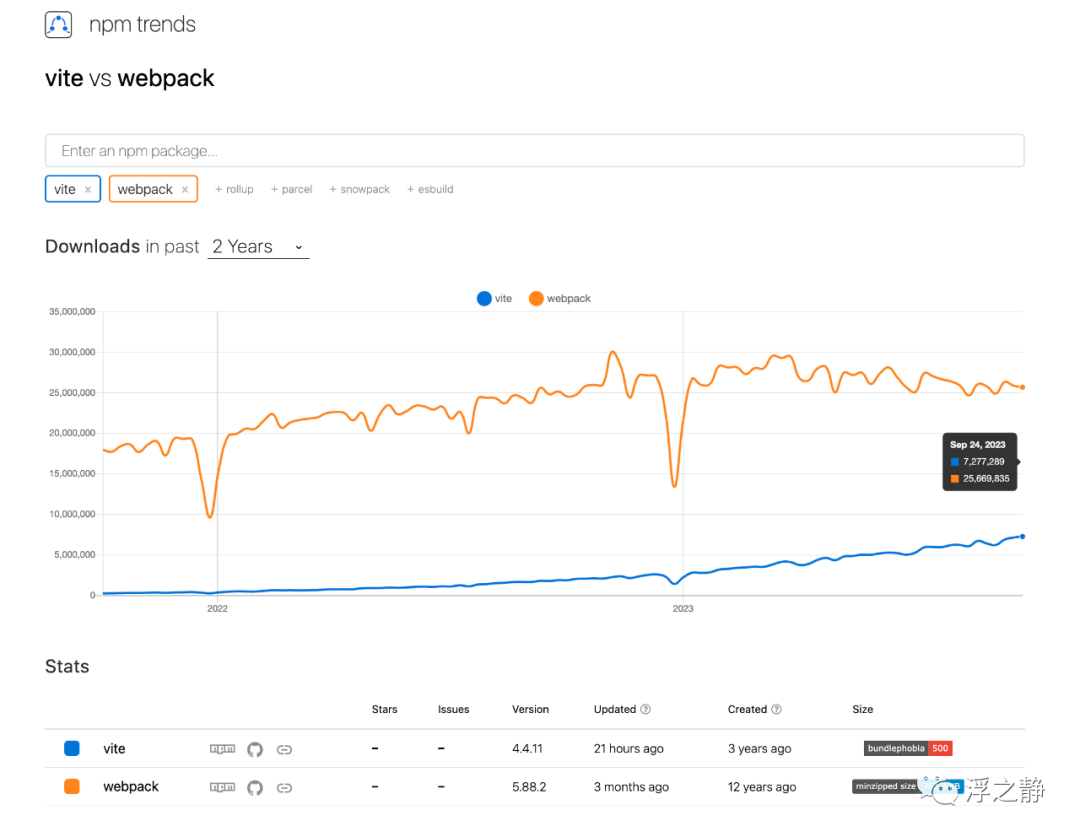Remove the webpack package tag
This screenshot has width=1080, height=837.
pyautogui.click(x=185, y=189)
